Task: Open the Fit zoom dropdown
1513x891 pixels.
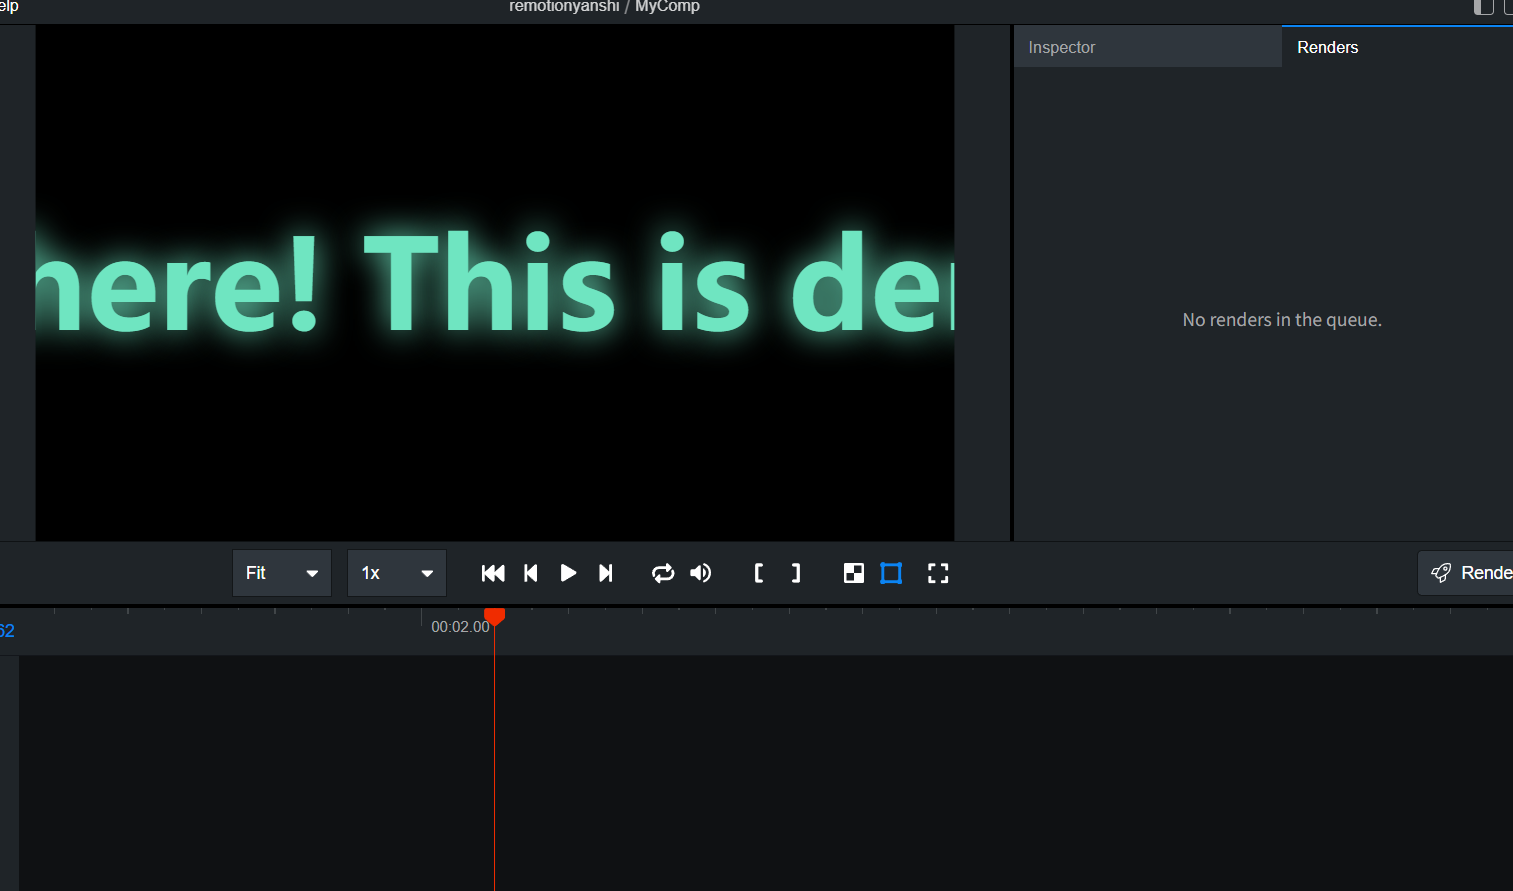Action: pyautogui.click(x=282, y=573)
